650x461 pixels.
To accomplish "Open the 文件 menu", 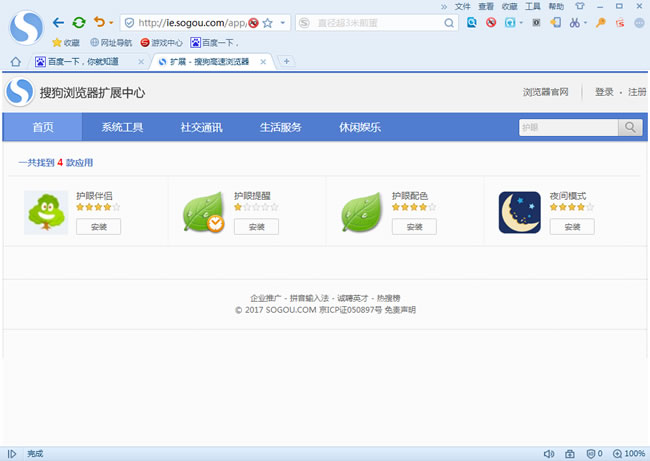I will pos(462,6).
